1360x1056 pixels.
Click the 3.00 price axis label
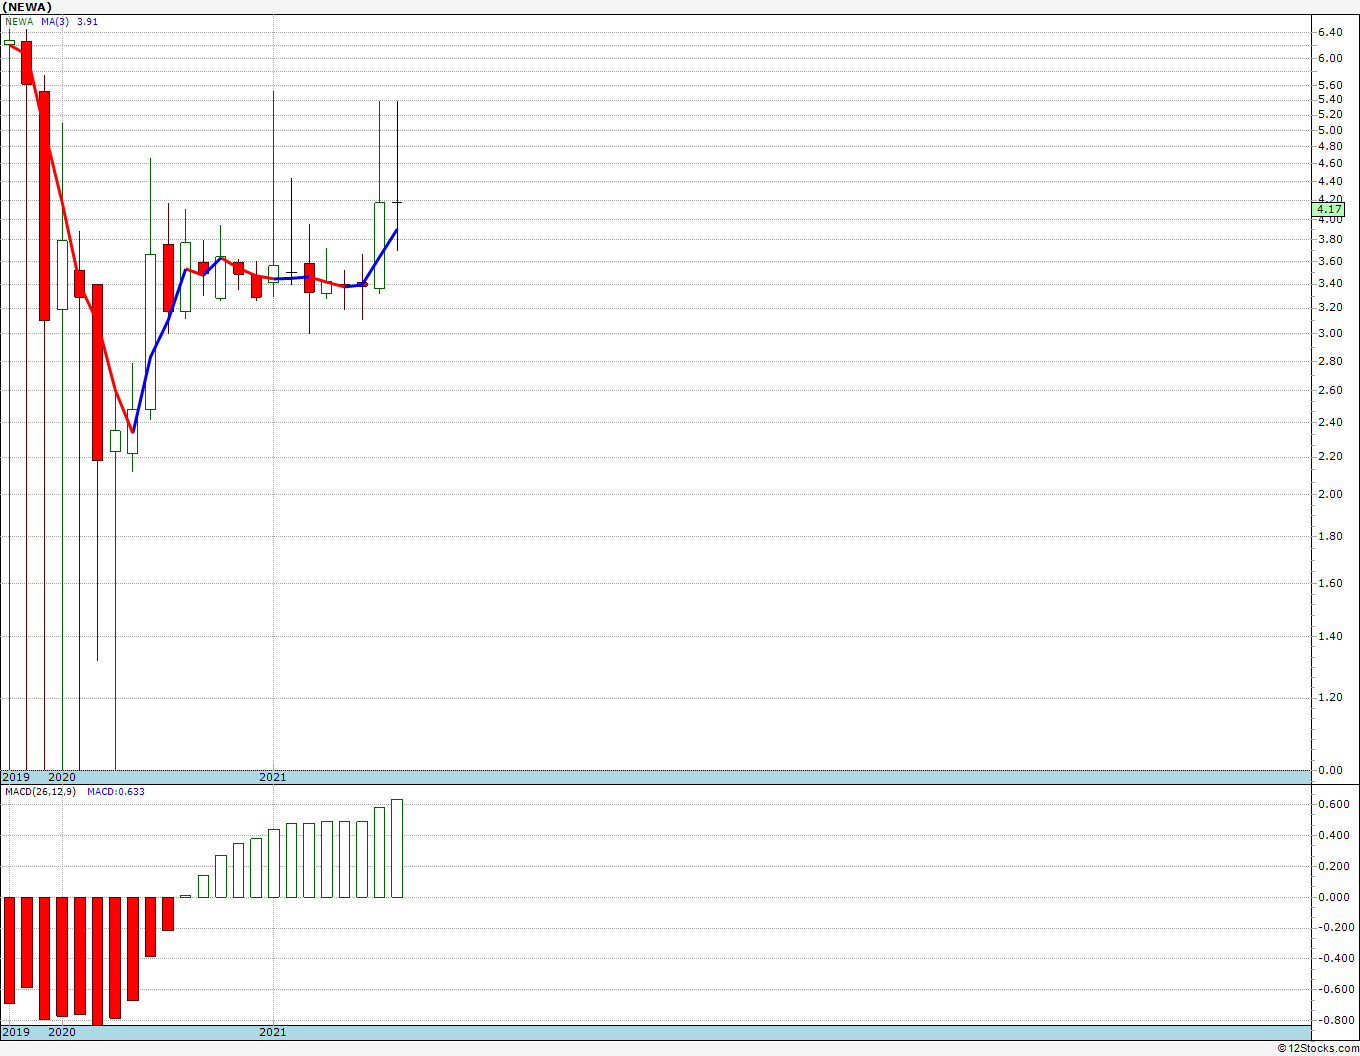click(x=1330, y=334)
